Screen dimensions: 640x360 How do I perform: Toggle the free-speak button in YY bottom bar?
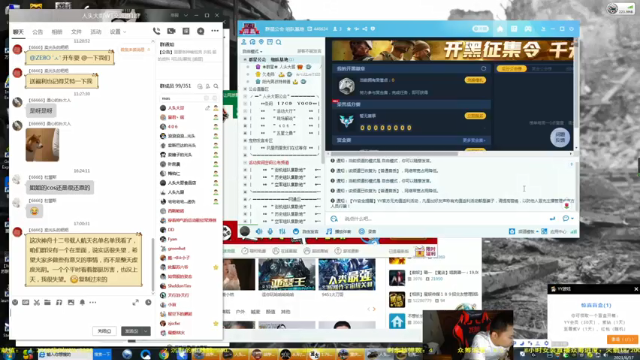point(306,231)
